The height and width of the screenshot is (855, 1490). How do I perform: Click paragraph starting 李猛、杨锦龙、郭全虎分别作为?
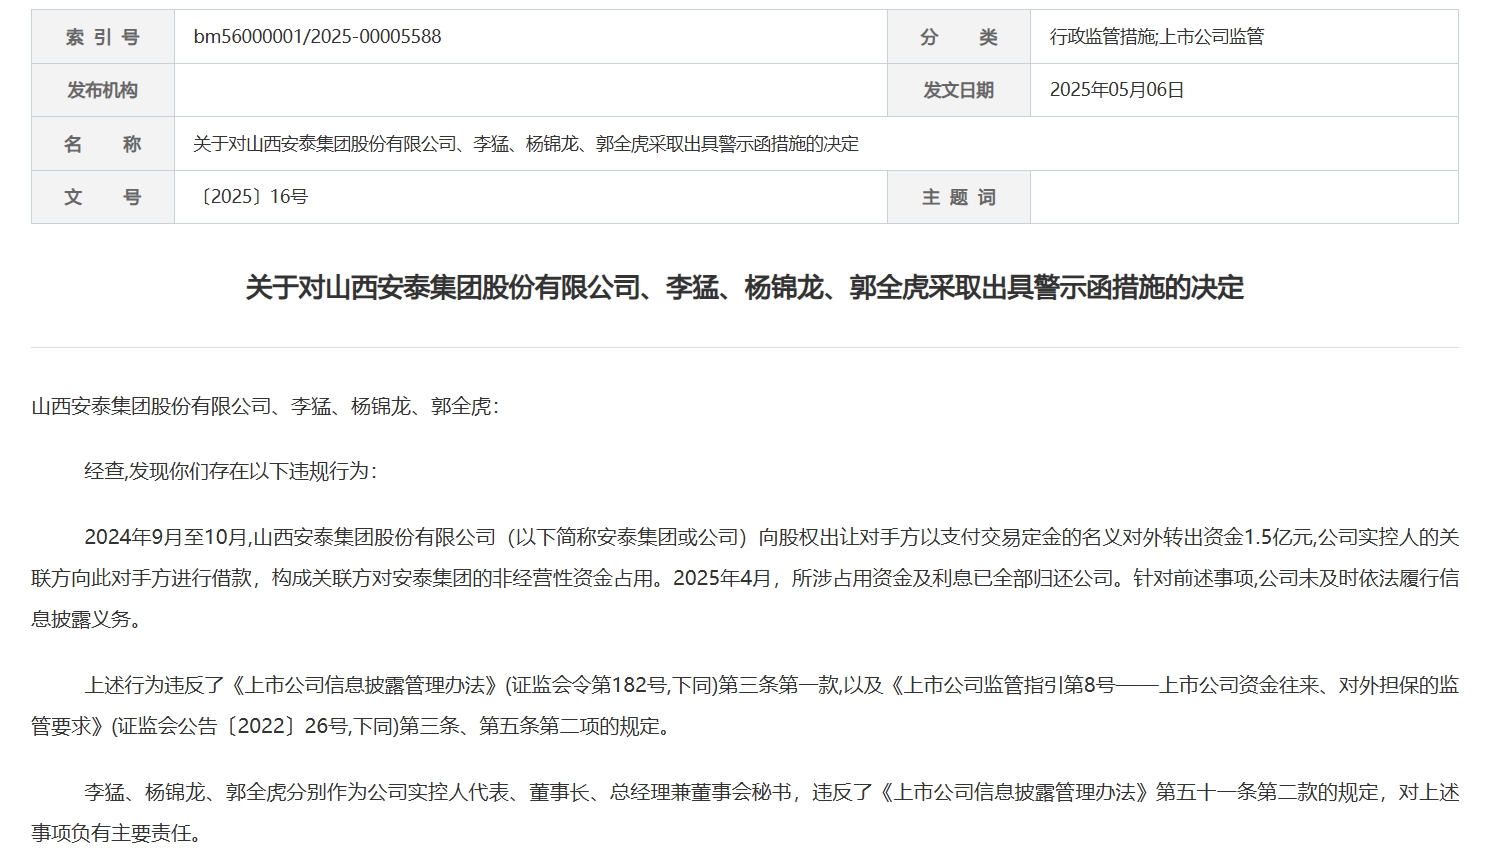tap(745, 813)
